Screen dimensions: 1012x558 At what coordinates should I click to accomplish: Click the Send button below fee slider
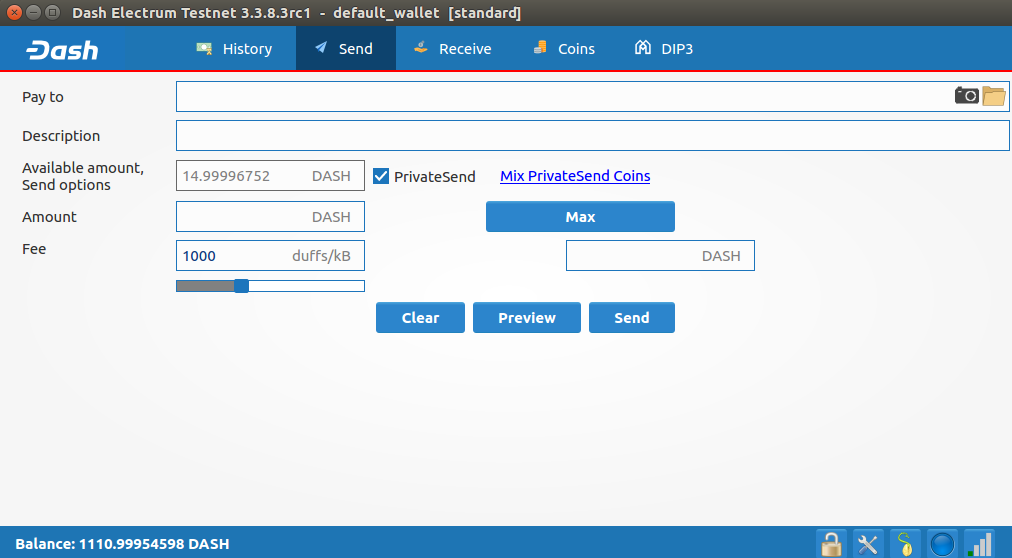pos(632,317)
